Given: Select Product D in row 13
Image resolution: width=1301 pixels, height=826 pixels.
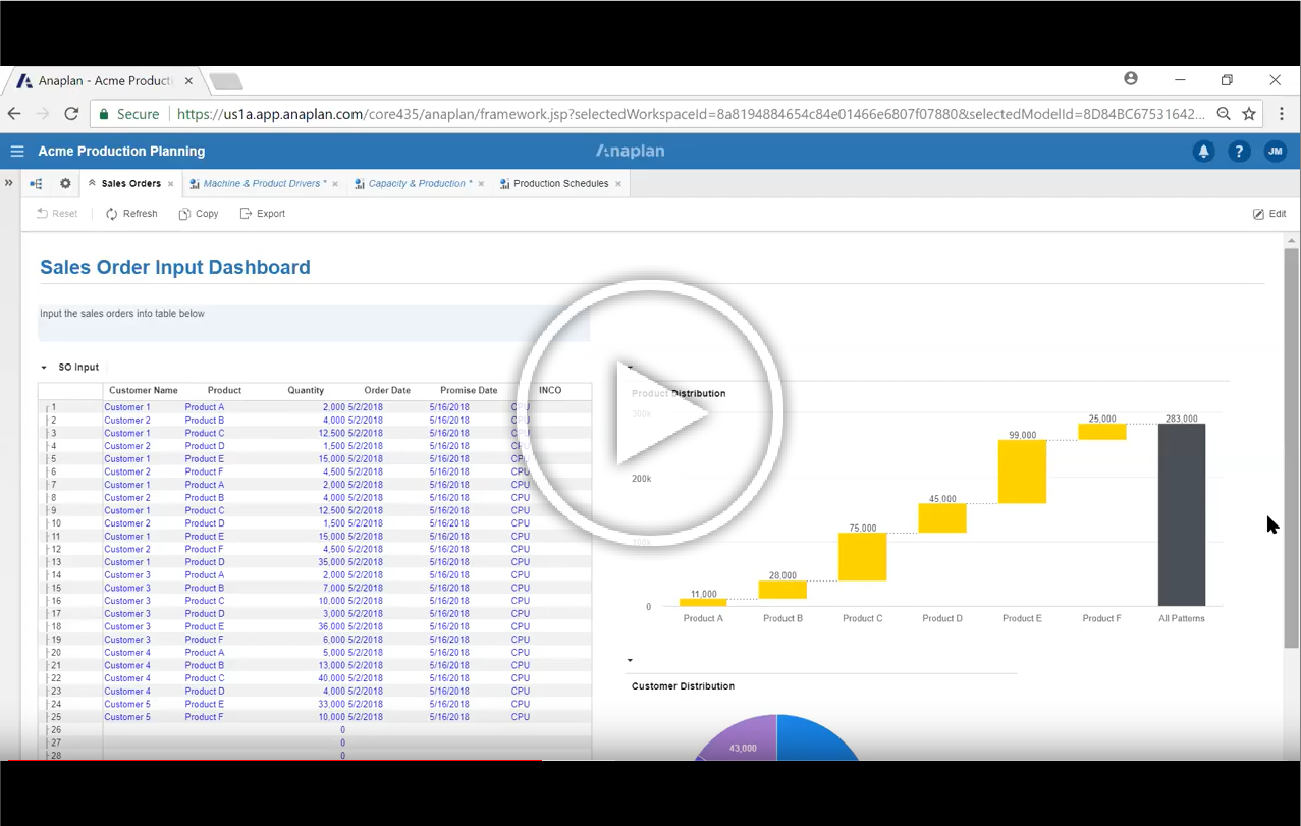Looking at the screenshot, I should pos(204,562).
